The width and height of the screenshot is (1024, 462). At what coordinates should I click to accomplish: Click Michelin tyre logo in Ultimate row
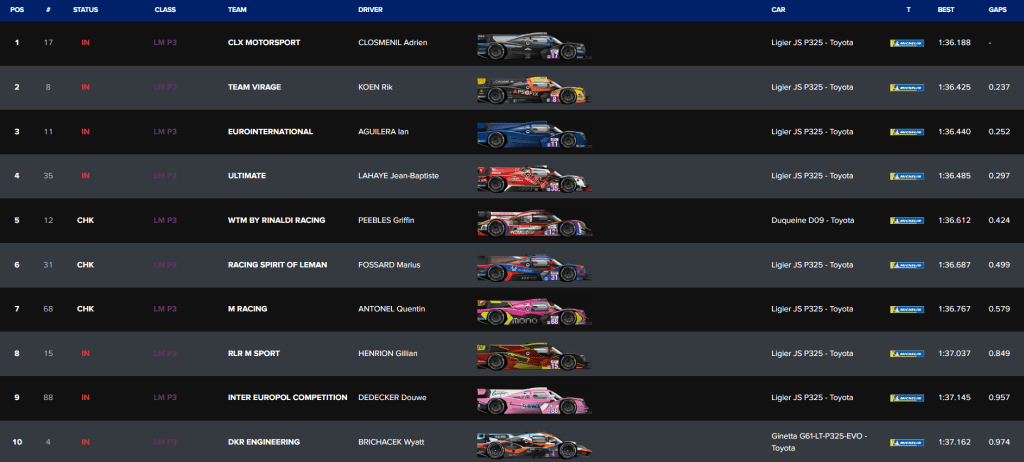pyautogui.click(x=906, y=176)
